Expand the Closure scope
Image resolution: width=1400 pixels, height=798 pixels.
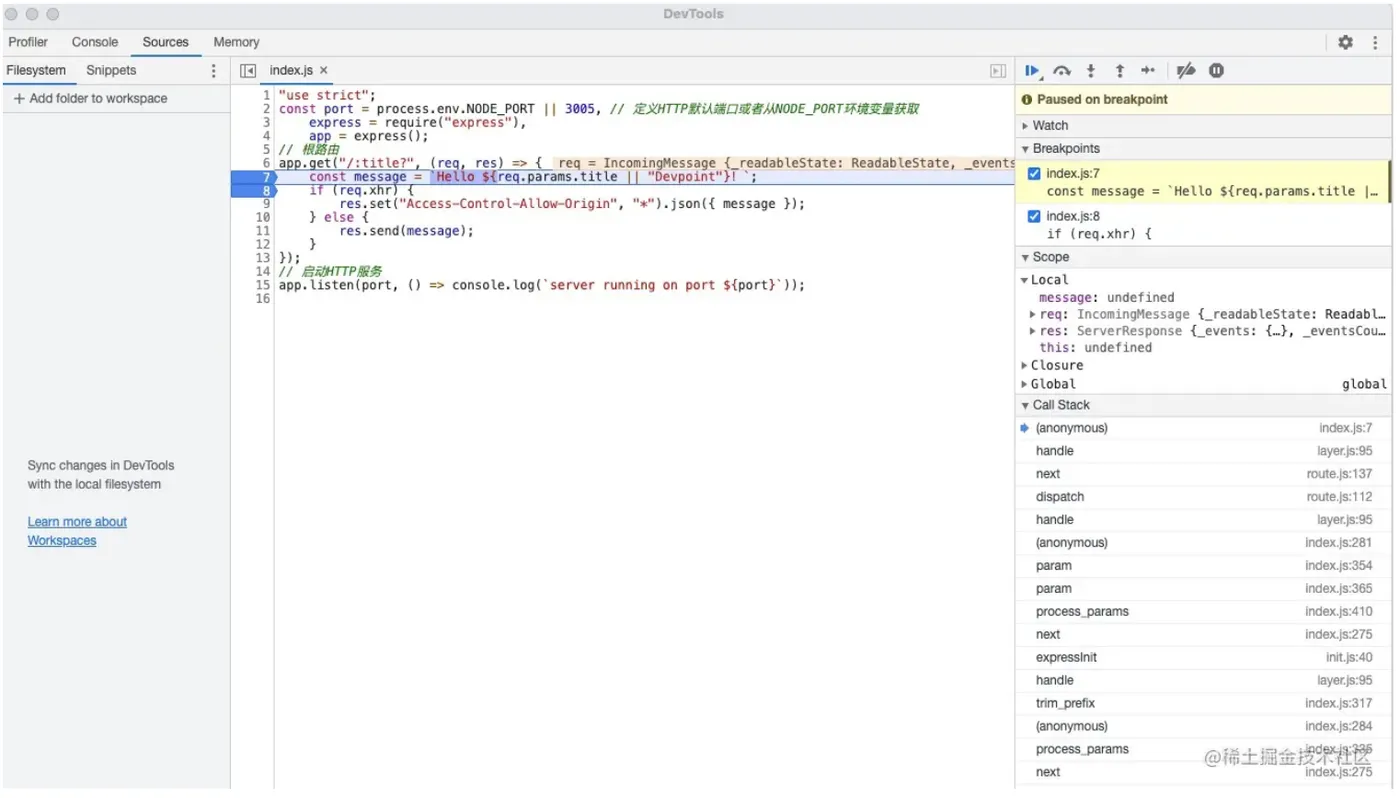[1025, 366]
